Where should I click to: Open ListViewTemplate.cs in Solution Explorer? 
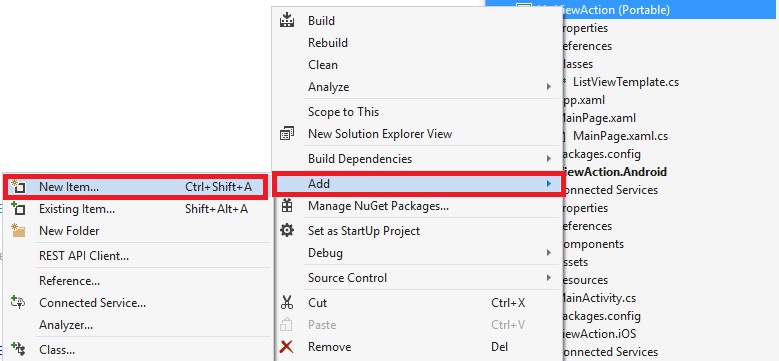tap(625, 82)
